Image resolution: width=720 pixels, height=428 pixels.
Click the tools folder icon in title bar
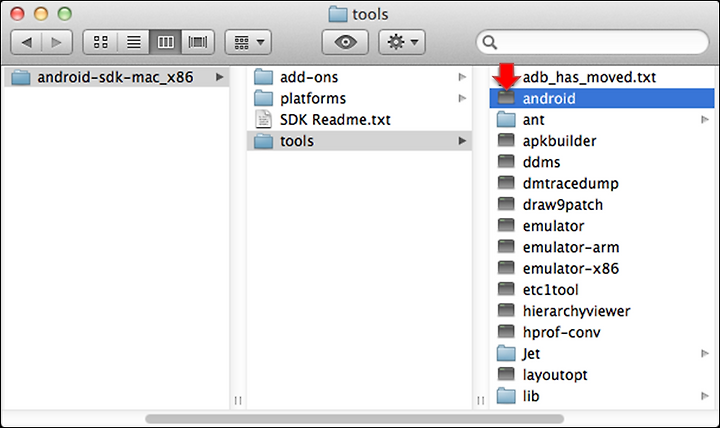point(338,14)
